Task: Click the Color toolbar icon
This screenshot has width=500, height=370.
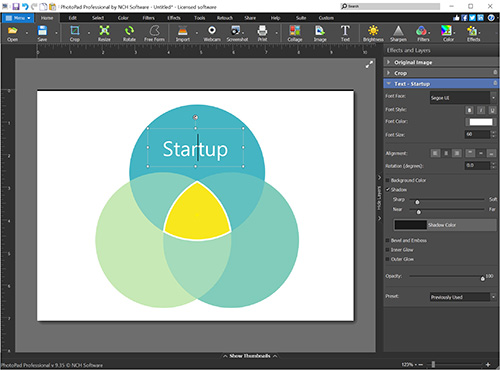Action: 448,33
